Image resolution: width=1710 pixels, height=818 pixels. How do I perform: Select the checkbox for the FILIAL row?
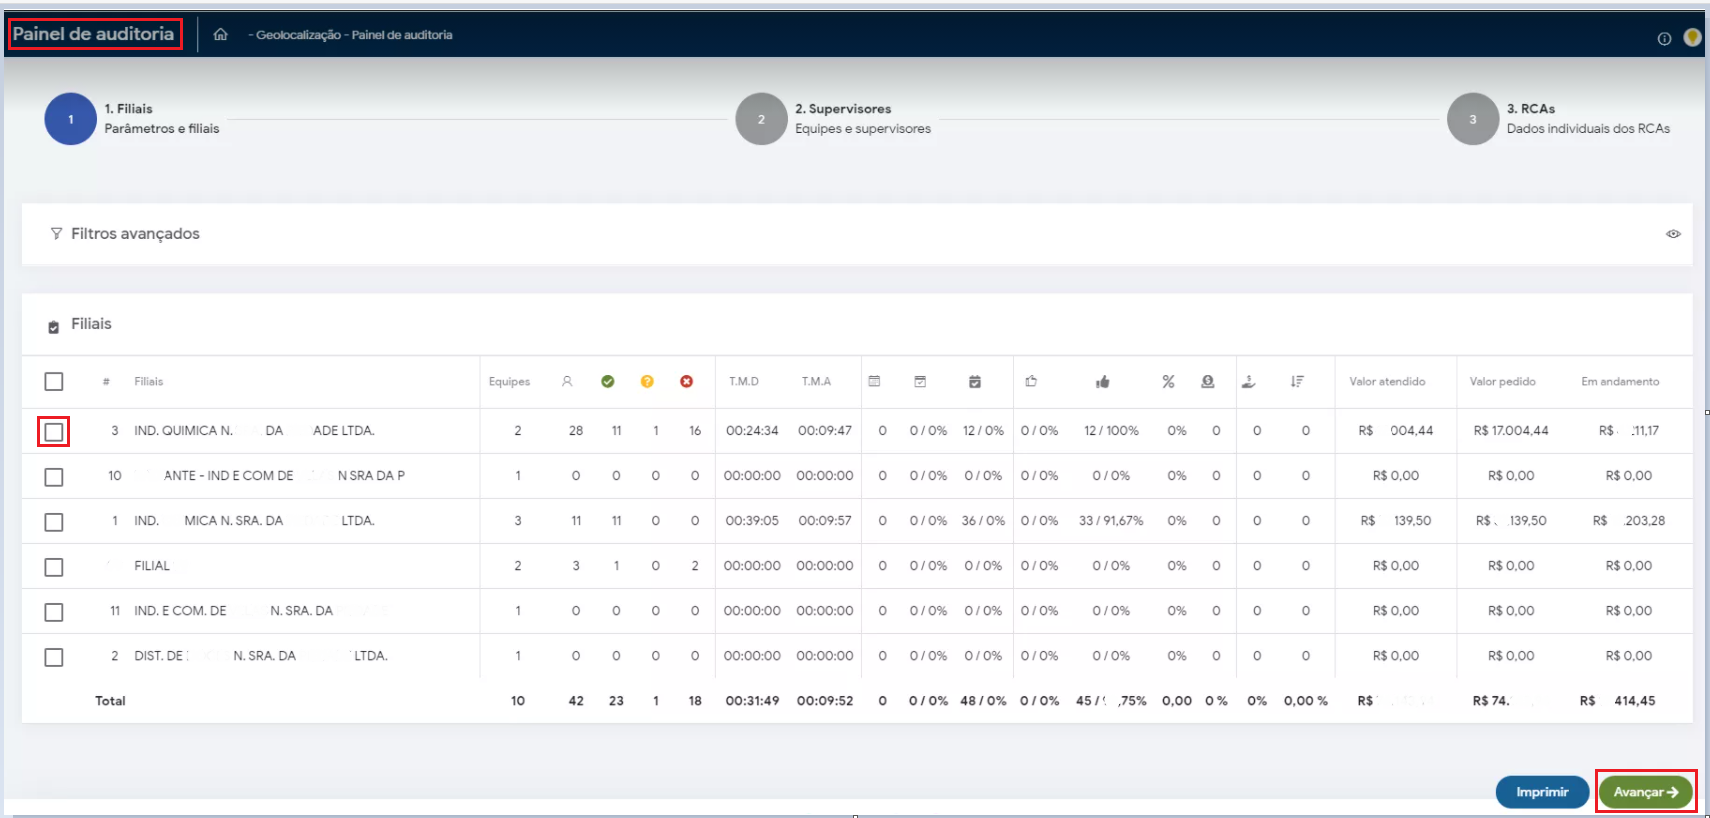(x=54, y=567)
